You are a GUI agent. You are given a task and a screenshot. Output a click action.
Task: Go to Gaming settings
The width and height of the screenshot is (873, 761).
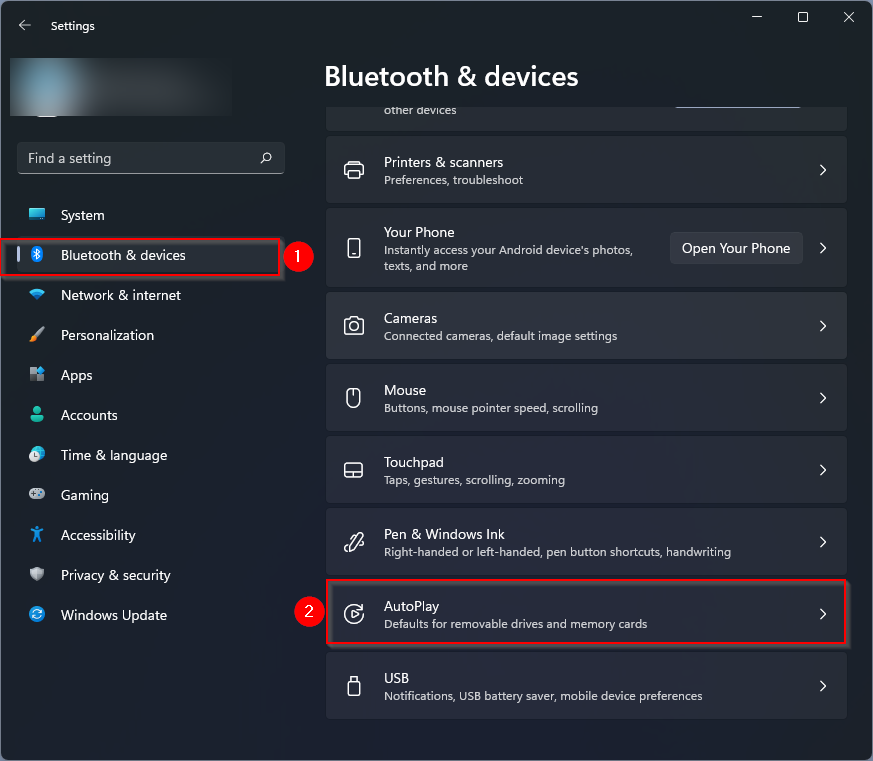click(x=150, y=495)
